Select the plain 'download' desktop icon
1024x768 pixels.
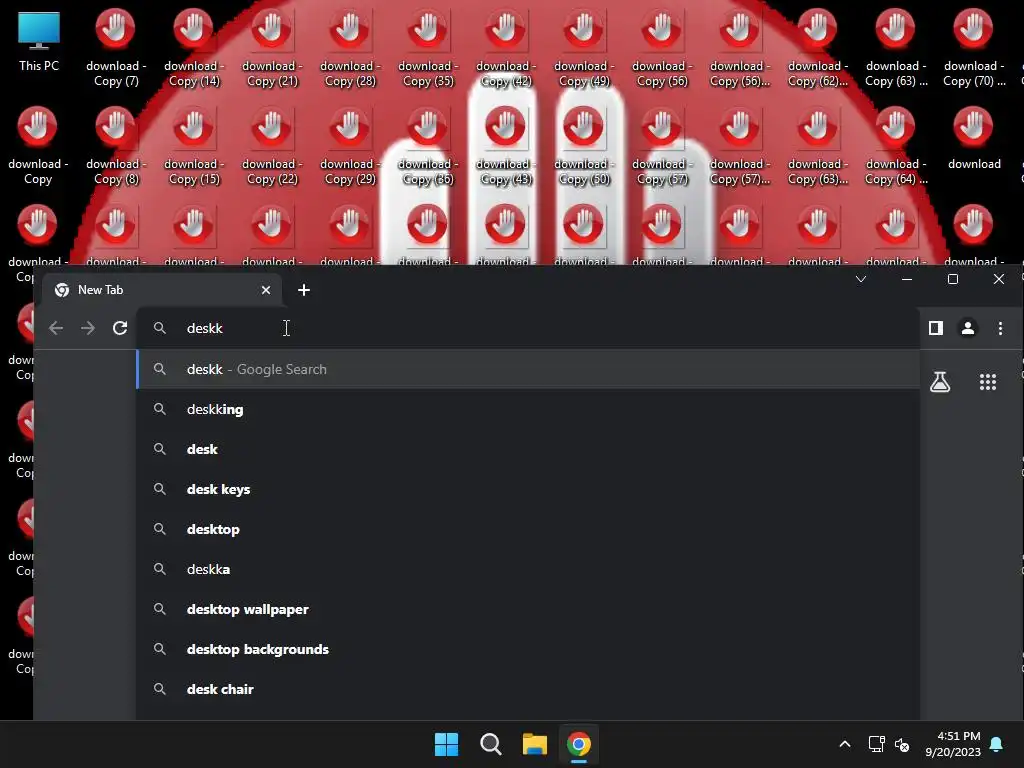[x=974, y=138]
